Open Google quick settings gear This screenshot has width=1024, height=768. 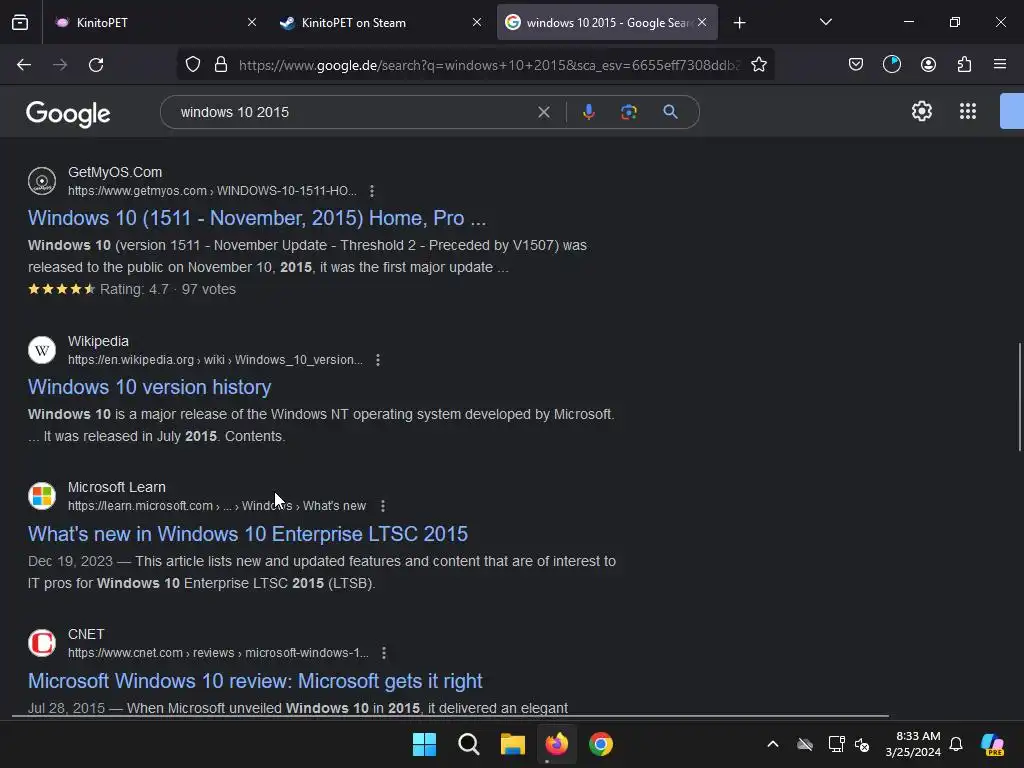pos(921,111)
